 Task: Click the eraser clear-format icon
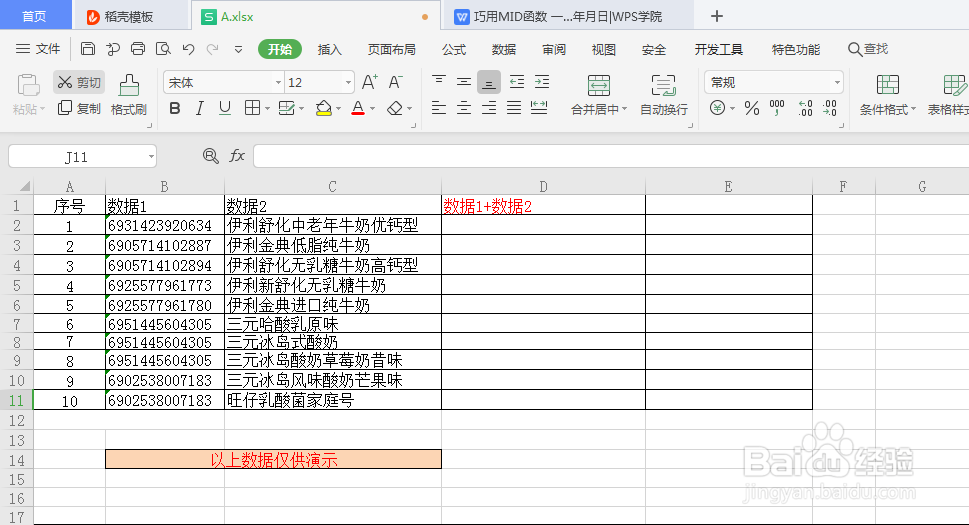[395, 109]
